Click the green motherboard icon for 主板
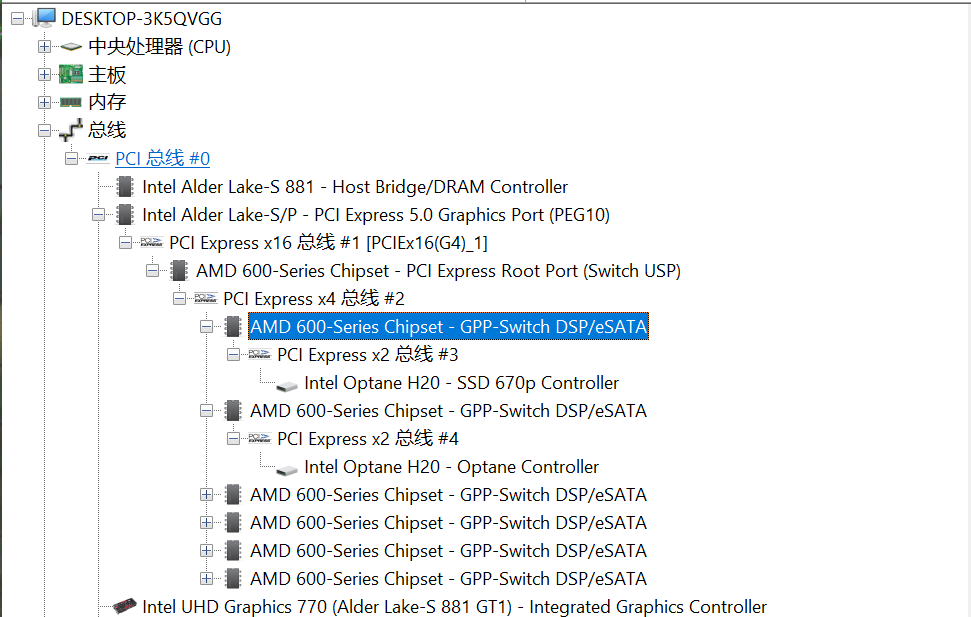 (71, 74)
